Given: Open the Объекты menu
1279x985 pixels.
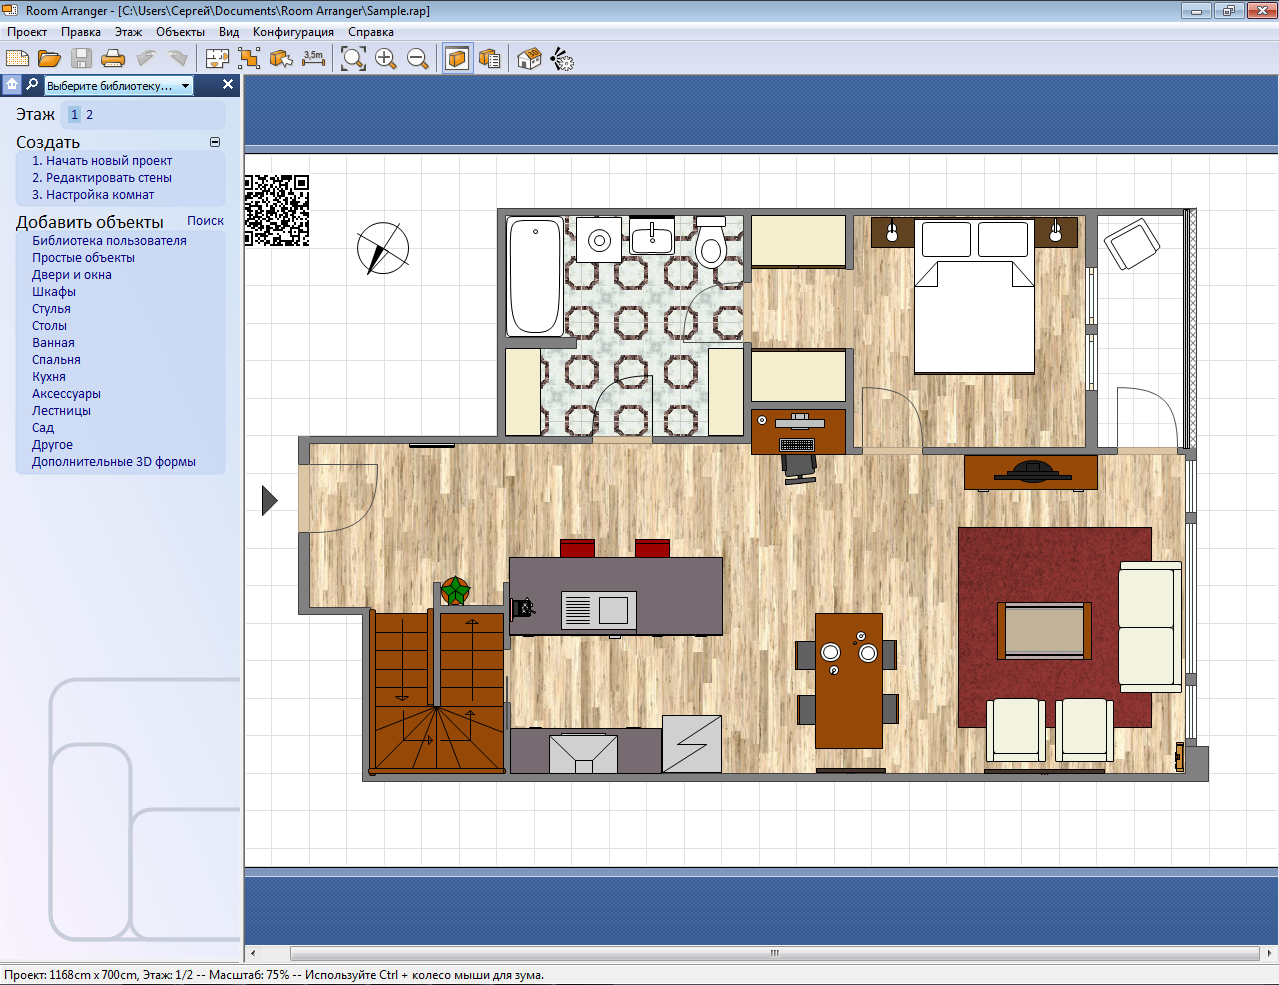Looking at the screenshot, I should (x=180, y=32).
